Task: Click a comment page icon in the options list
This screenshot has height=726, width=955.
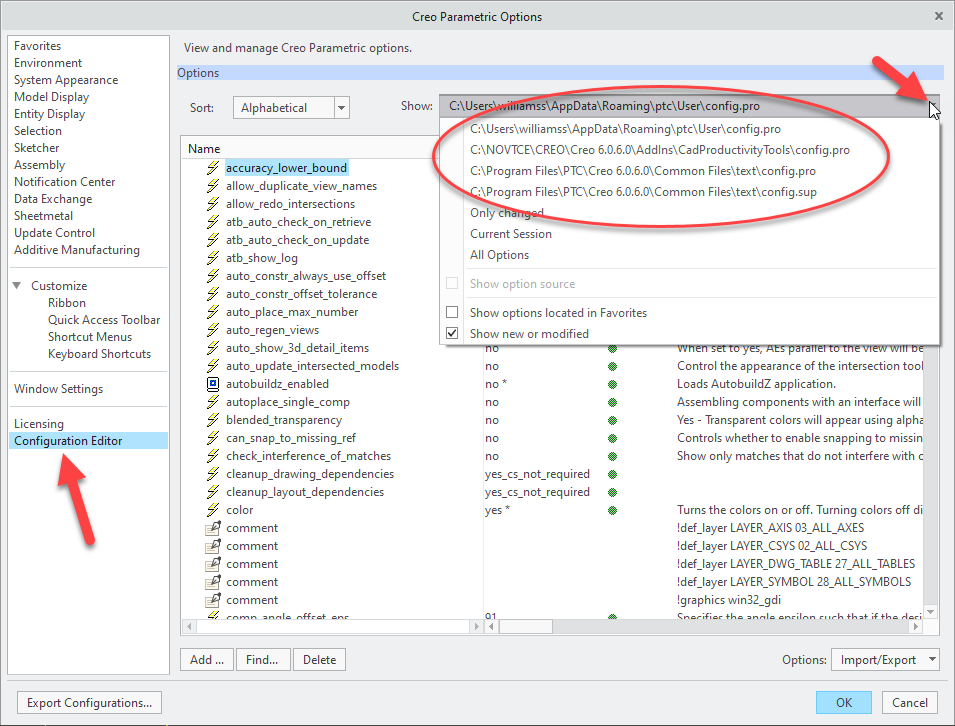Action: pos(213,528)
